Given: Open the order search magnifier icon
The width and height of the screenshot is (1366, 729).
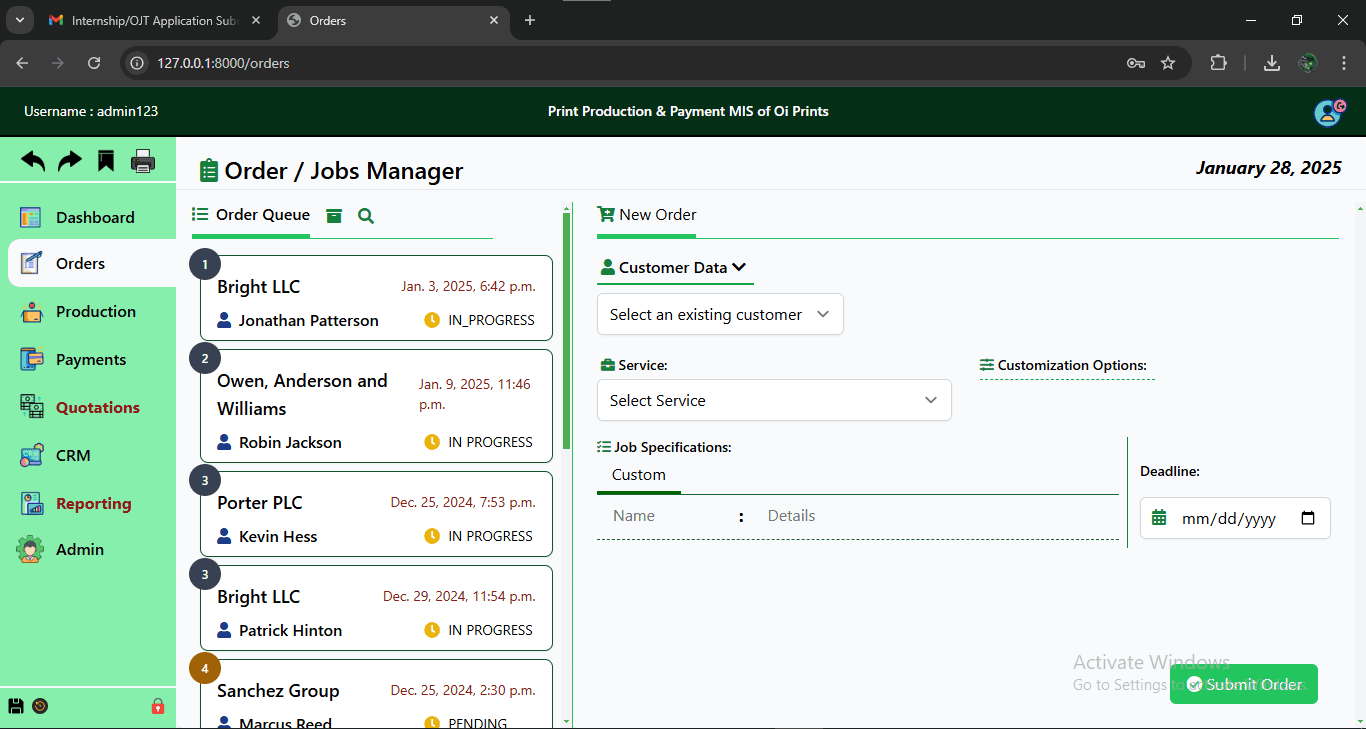Looking at the screenshot, I should pyautogui.click(x=366, y=216).
